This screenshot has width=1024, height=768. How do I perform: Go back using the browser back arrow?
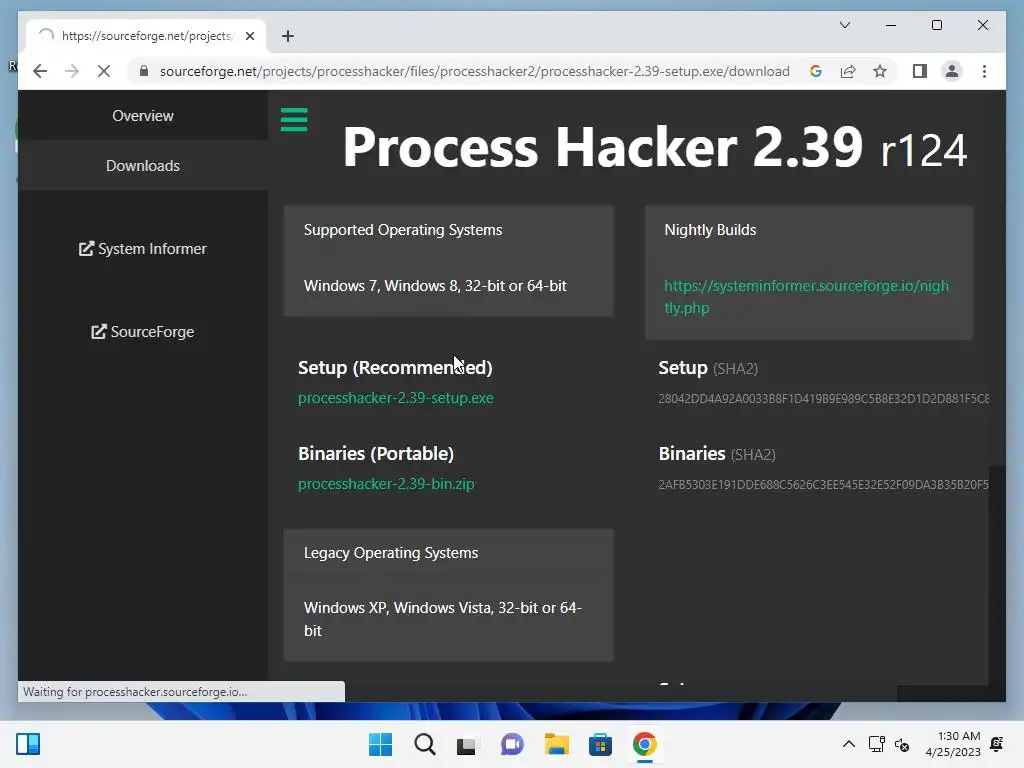(40, 71)
